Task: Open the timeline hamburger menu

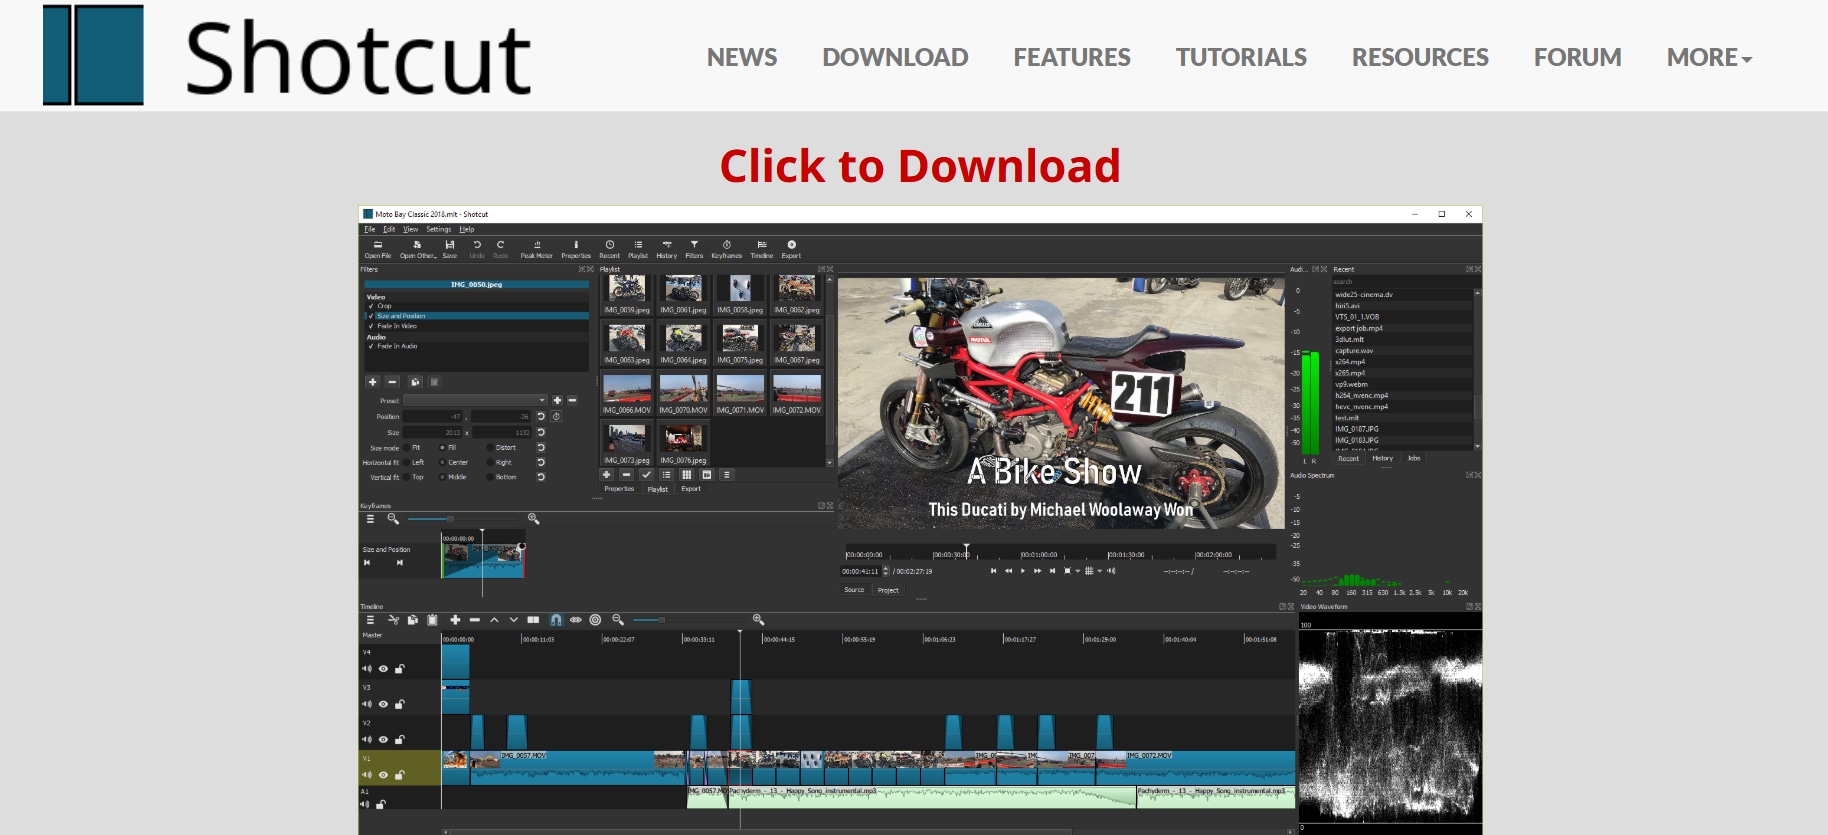Action: point(370,620)
